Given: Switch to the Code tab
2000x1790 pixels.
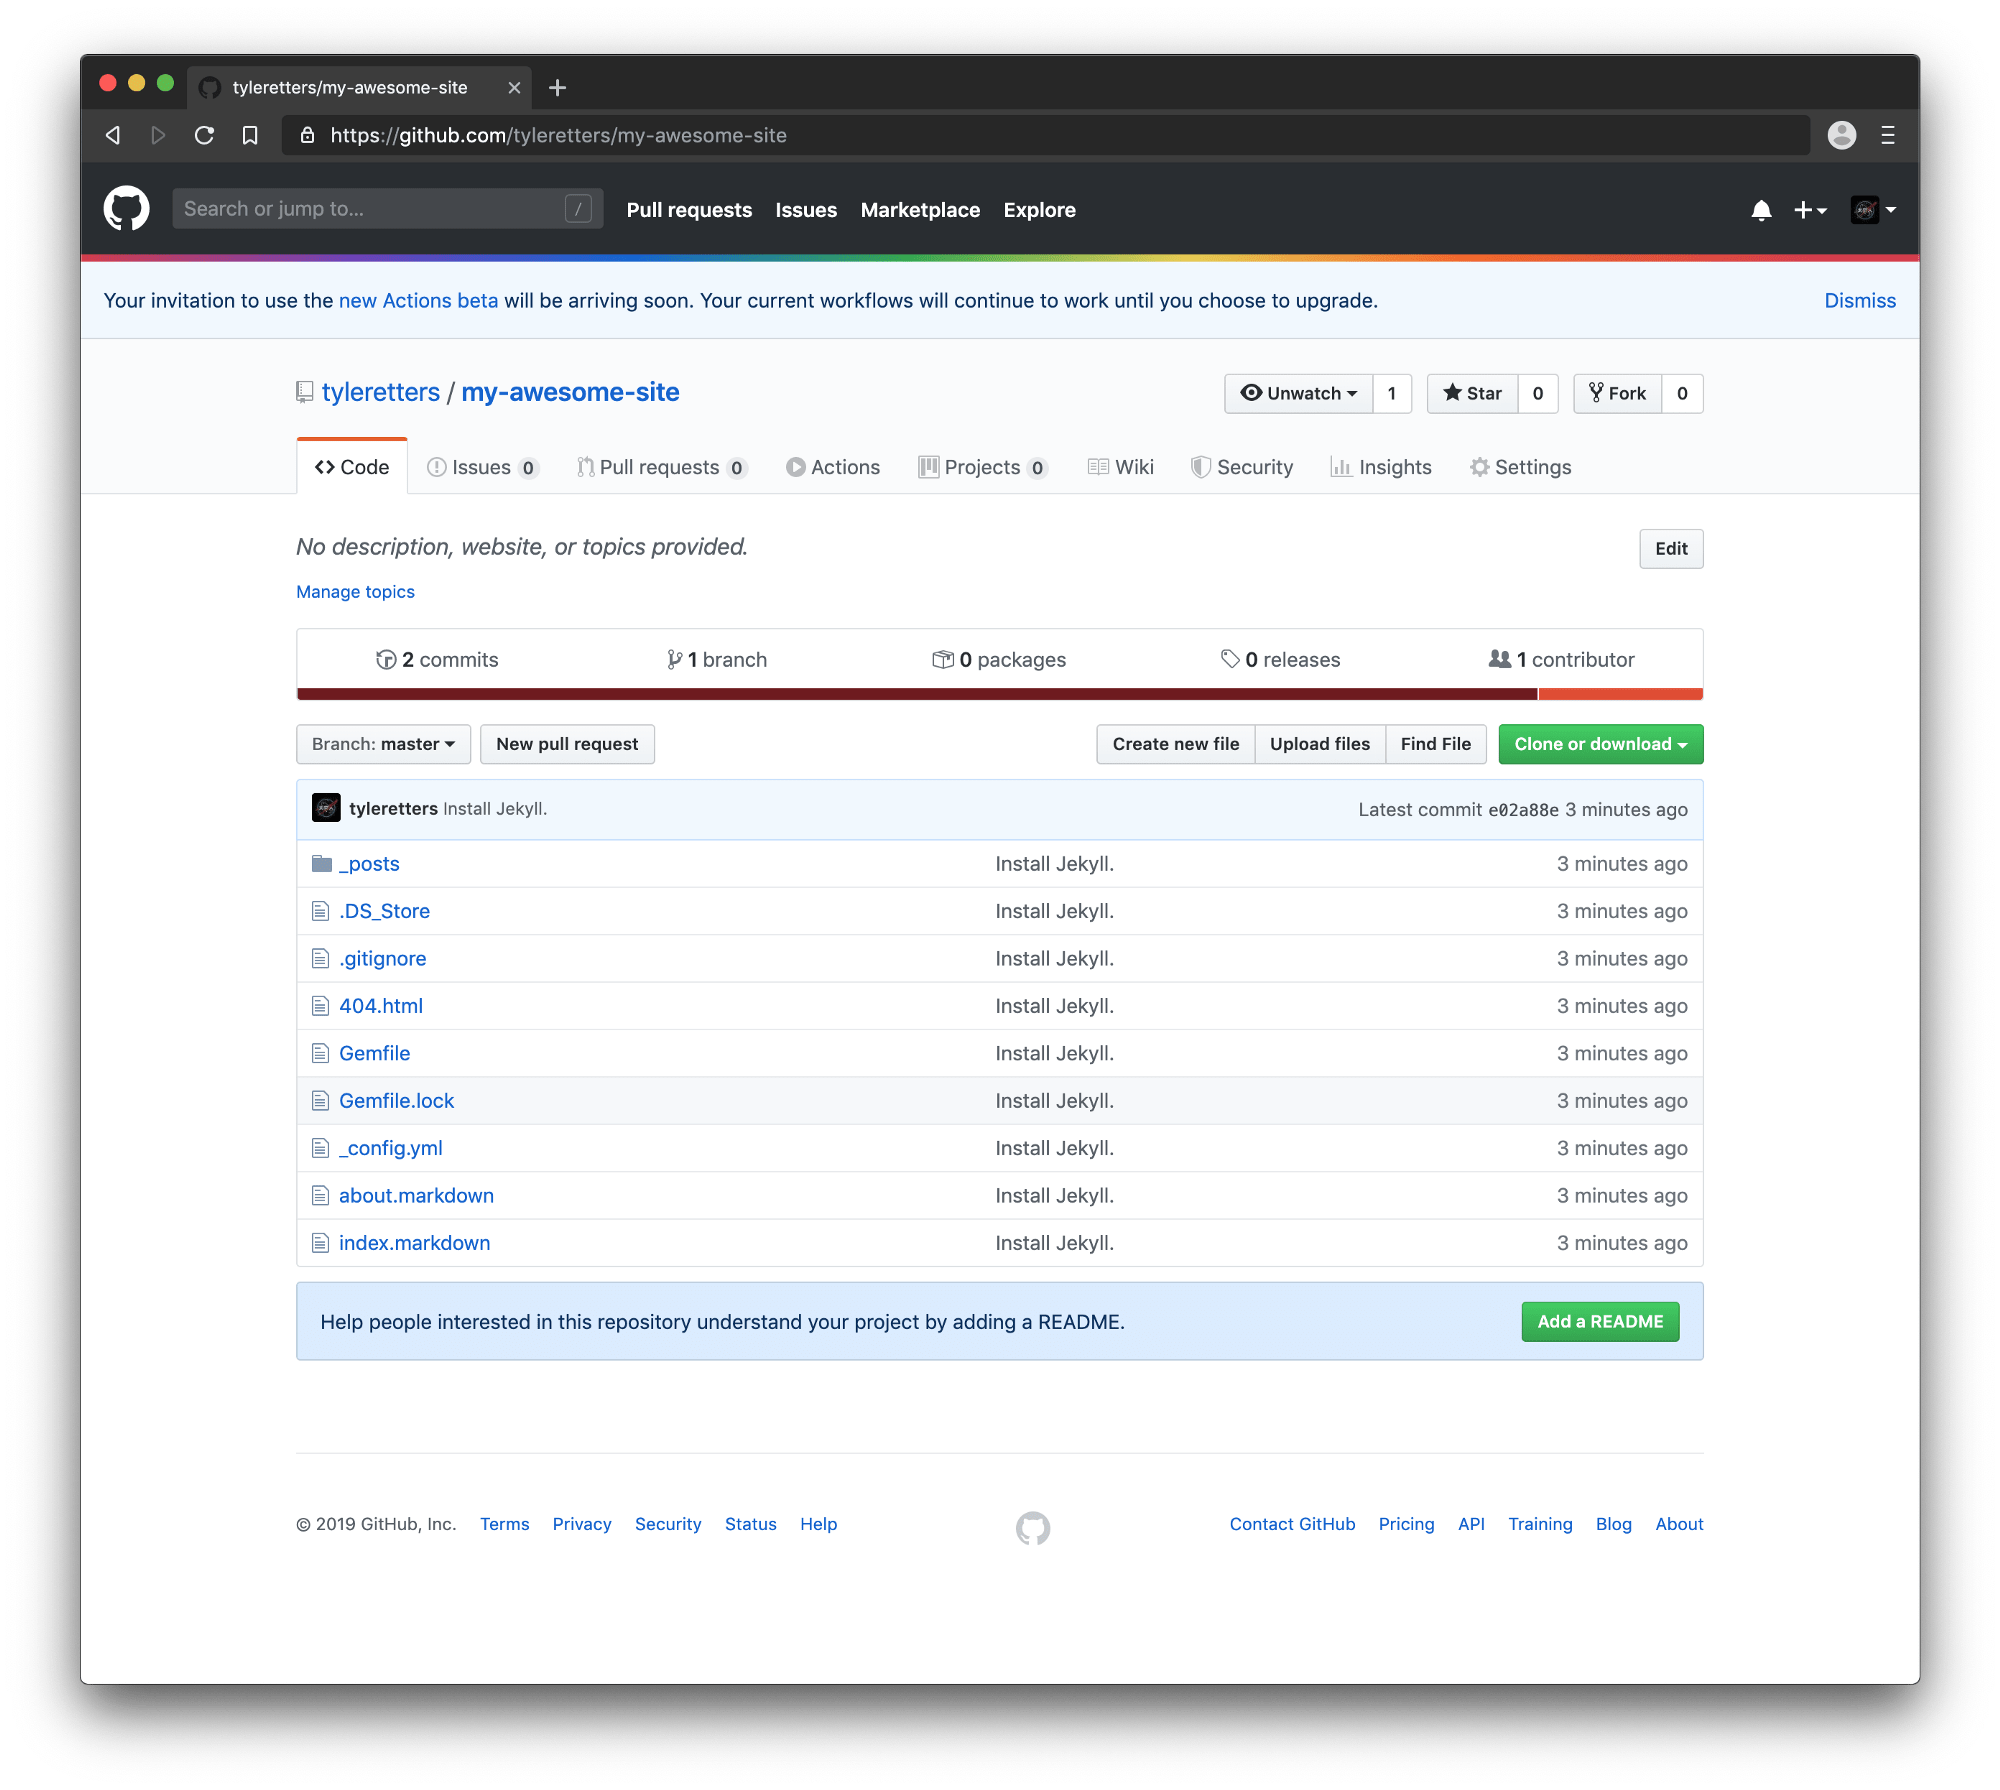Looking at the screenshot, I should [352, 467].
